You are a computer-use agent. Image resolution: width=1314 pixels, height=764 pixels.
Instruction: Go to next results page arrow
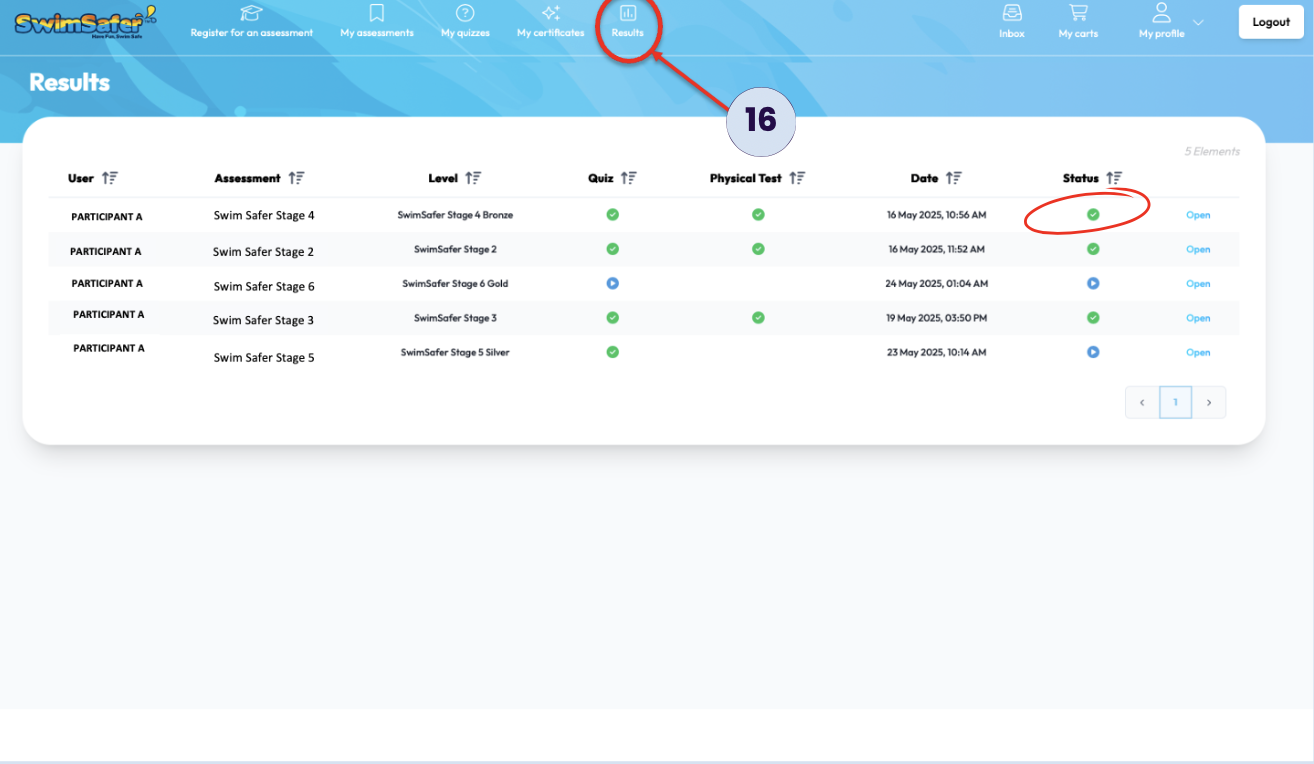point(1209,402)
